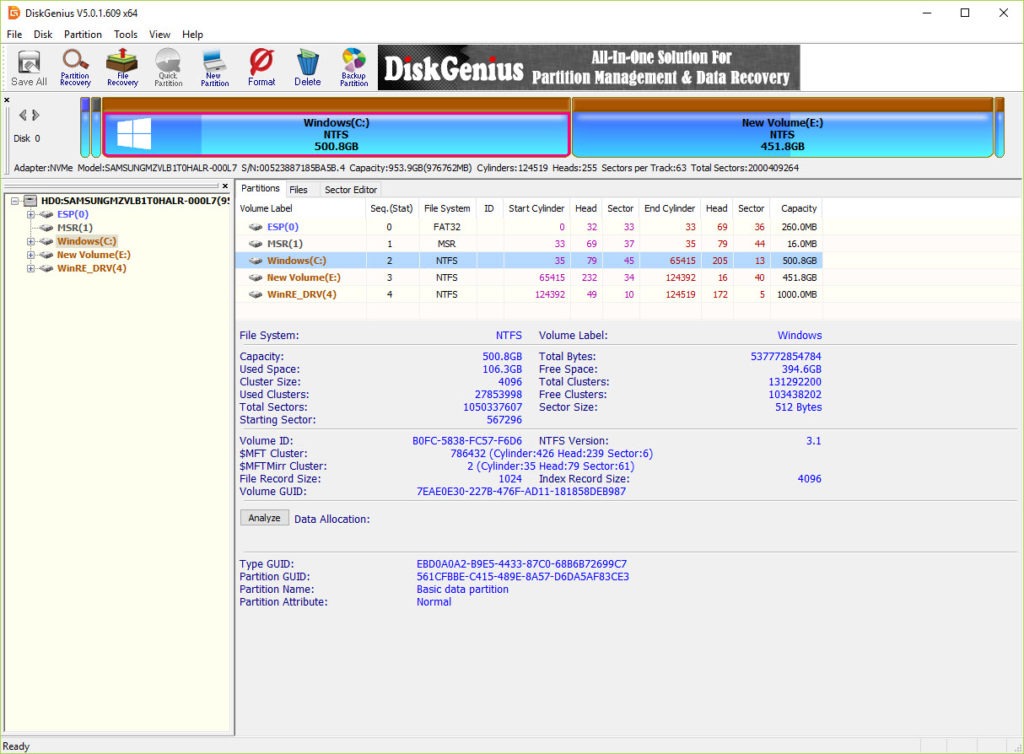Select the WinRE_DRV(4) table row
The width and height of the screenshot is (1024, 754).
click(528, 295)
